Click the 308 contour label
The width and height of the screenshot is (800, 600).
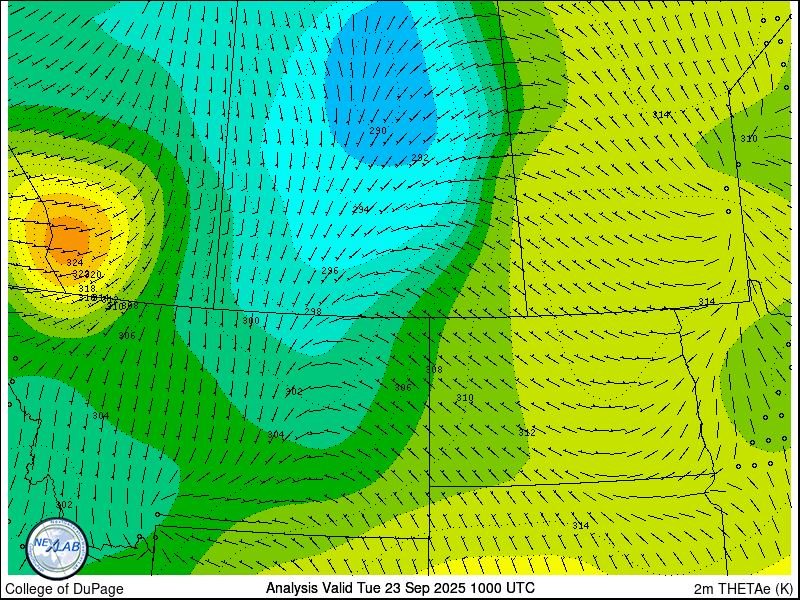pos(434,369)
